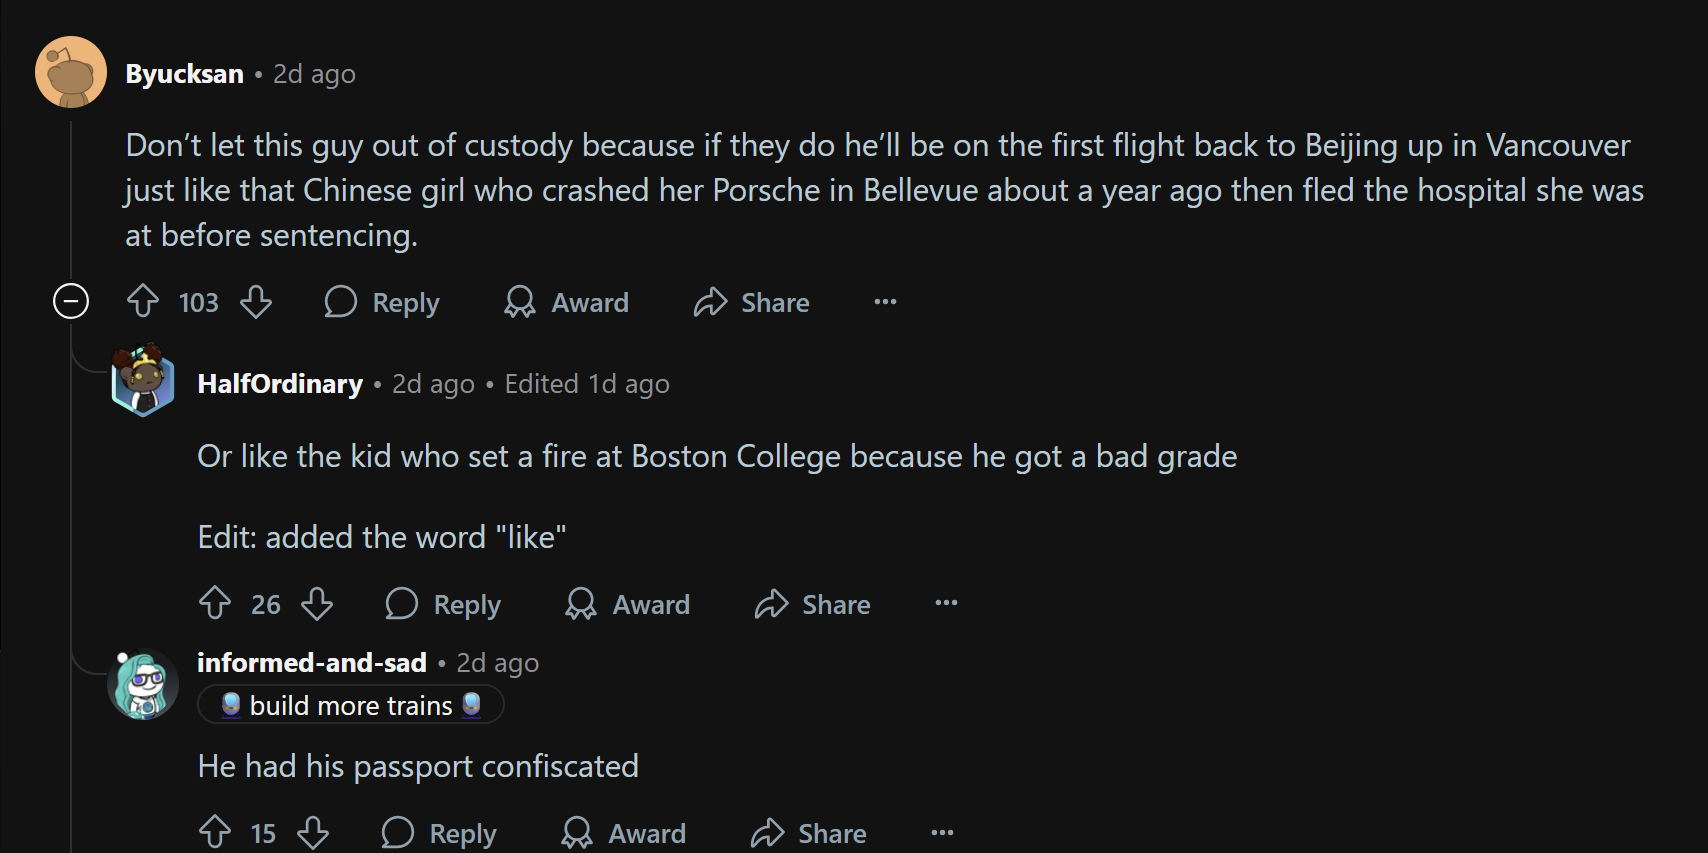Give an award to Byucksan's comment

[x=567, y=302]
